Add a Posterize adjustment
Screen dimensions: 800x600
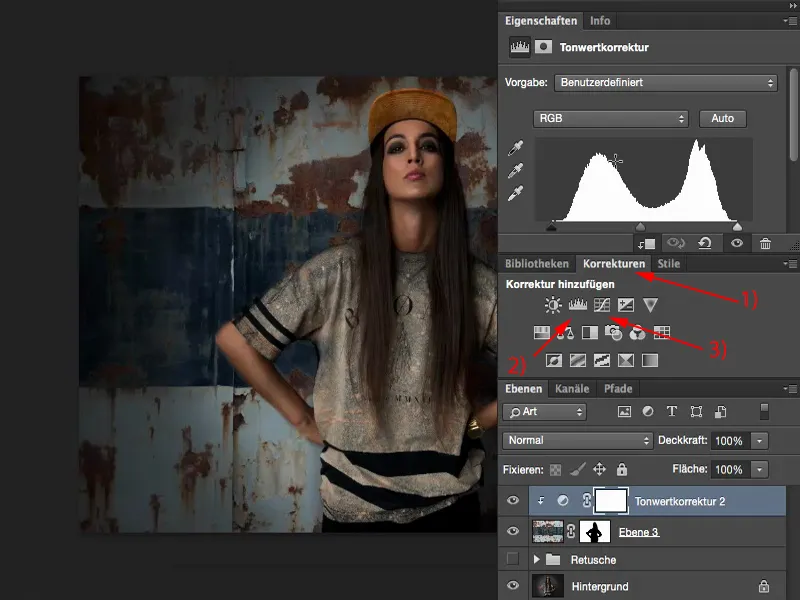tap(578, 361)
